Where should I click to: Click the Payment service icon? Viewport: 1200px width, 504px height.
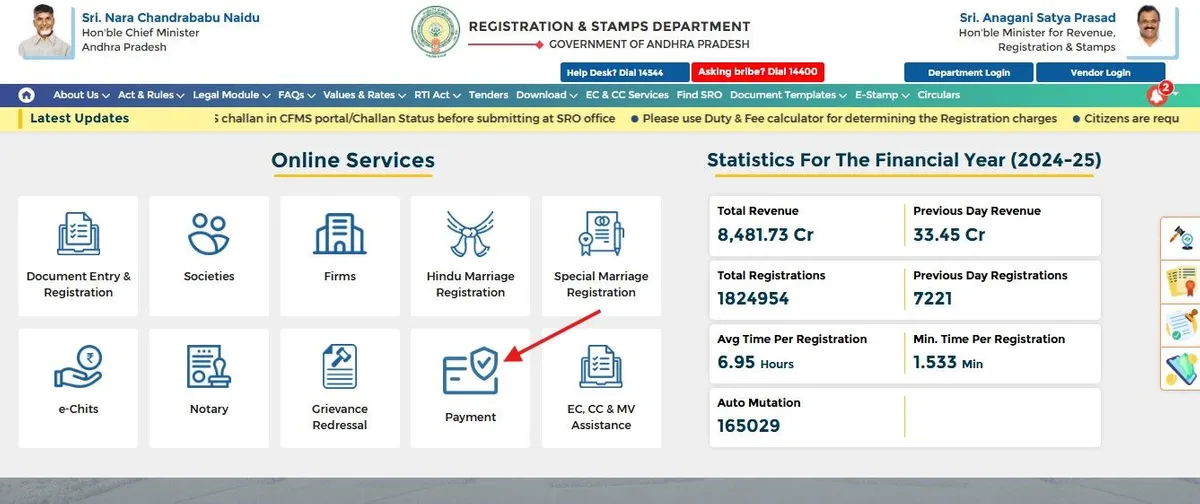coord(470,387)
